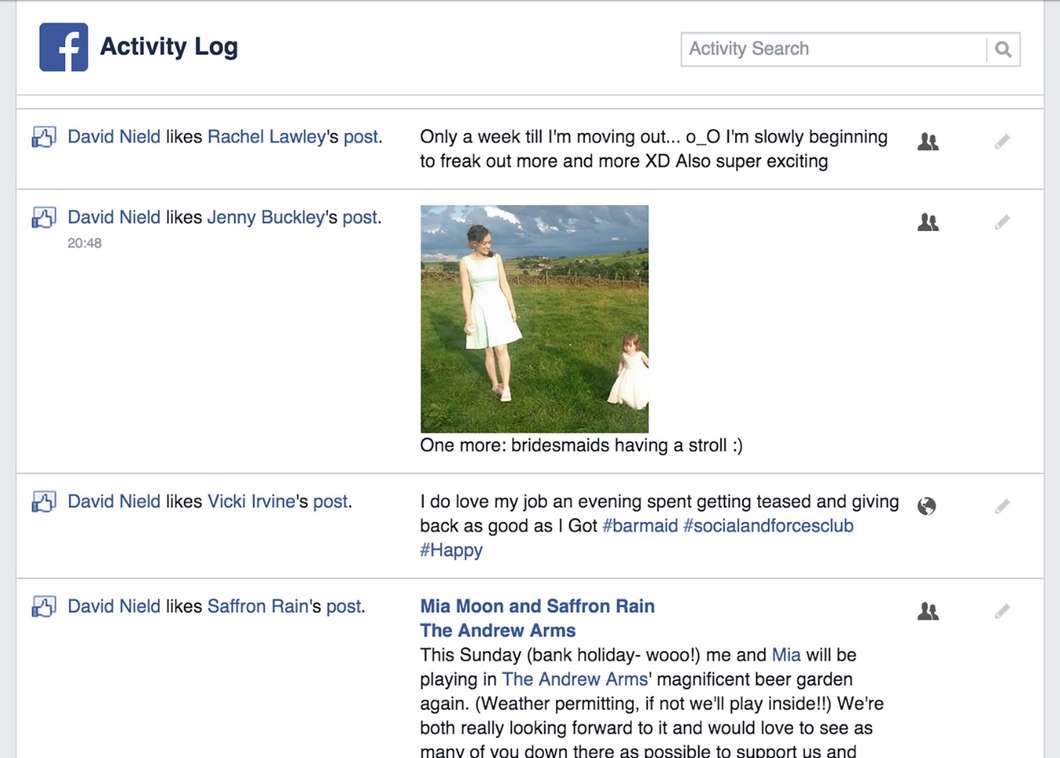Open the bridesmaids stroll photo thumbnail

534,318
